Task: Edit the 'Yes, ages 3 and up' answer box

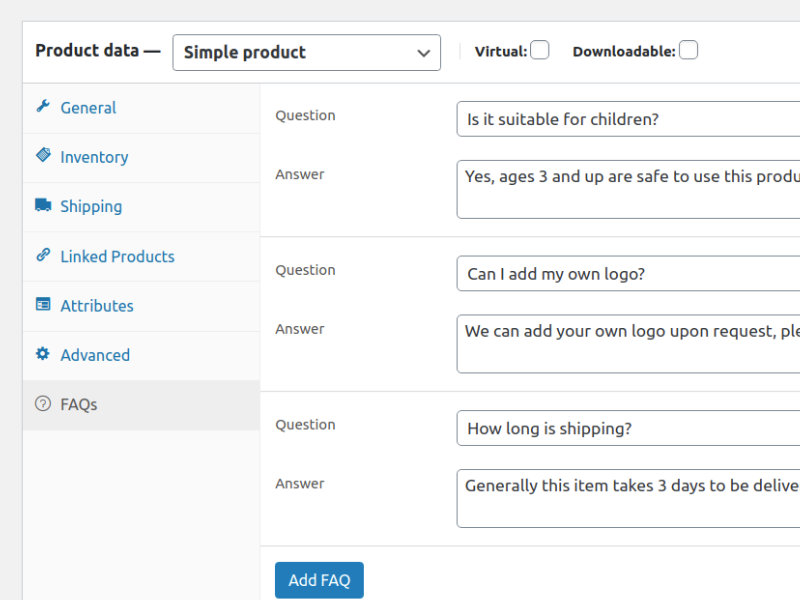Action: (x=628, y=189)
